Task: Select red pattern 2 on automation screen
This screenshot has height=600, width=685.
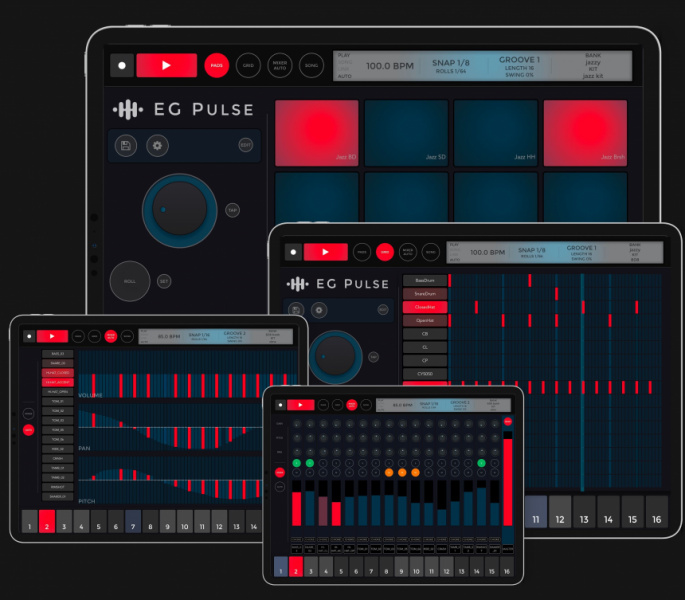Action: coord(47,521)
